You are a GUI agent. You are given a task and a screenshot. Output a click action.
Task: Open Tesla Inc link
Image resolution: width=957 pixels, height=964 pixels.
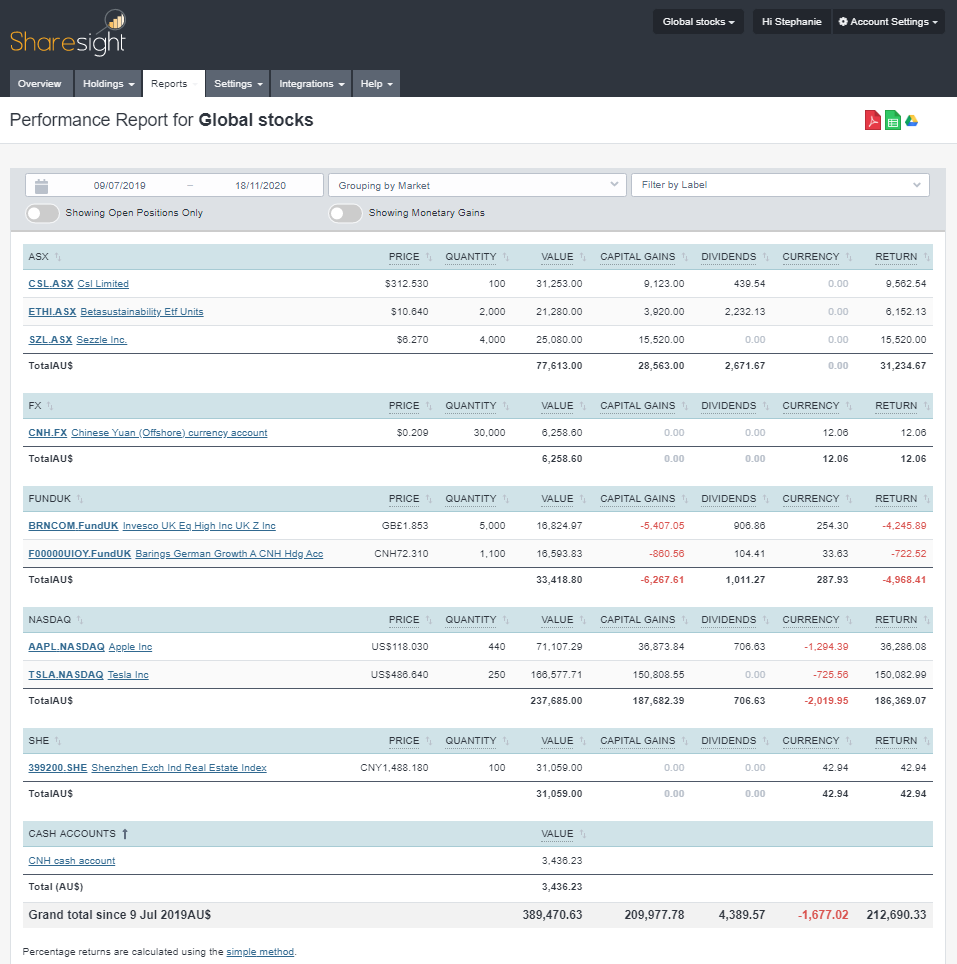[x=128, y=674]
